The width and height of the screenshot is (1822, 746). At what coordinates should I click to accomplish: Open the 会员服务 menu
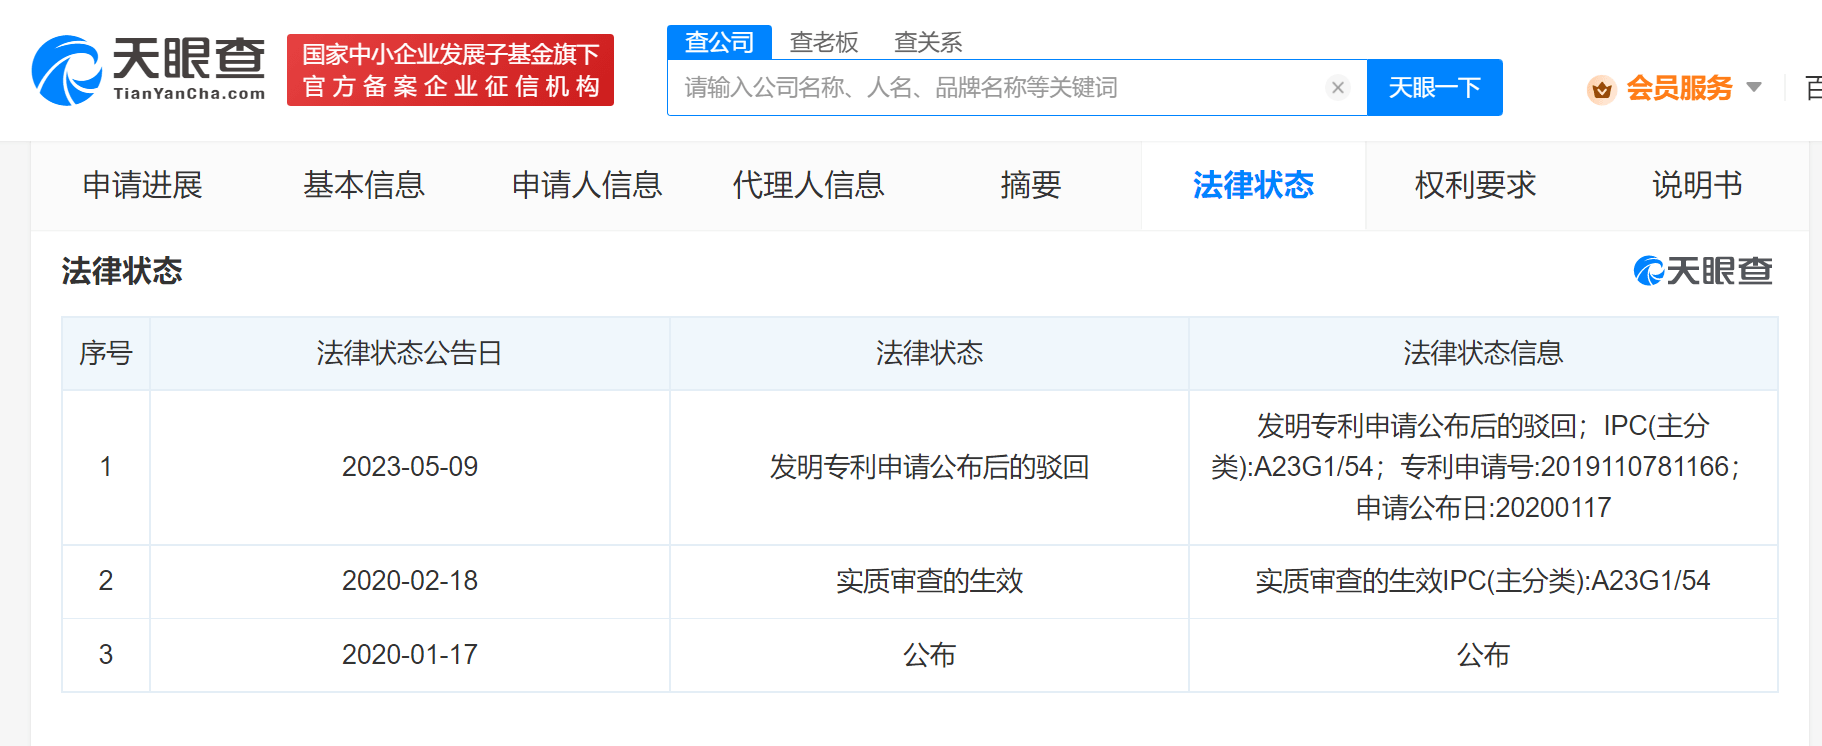point(1678,88)
